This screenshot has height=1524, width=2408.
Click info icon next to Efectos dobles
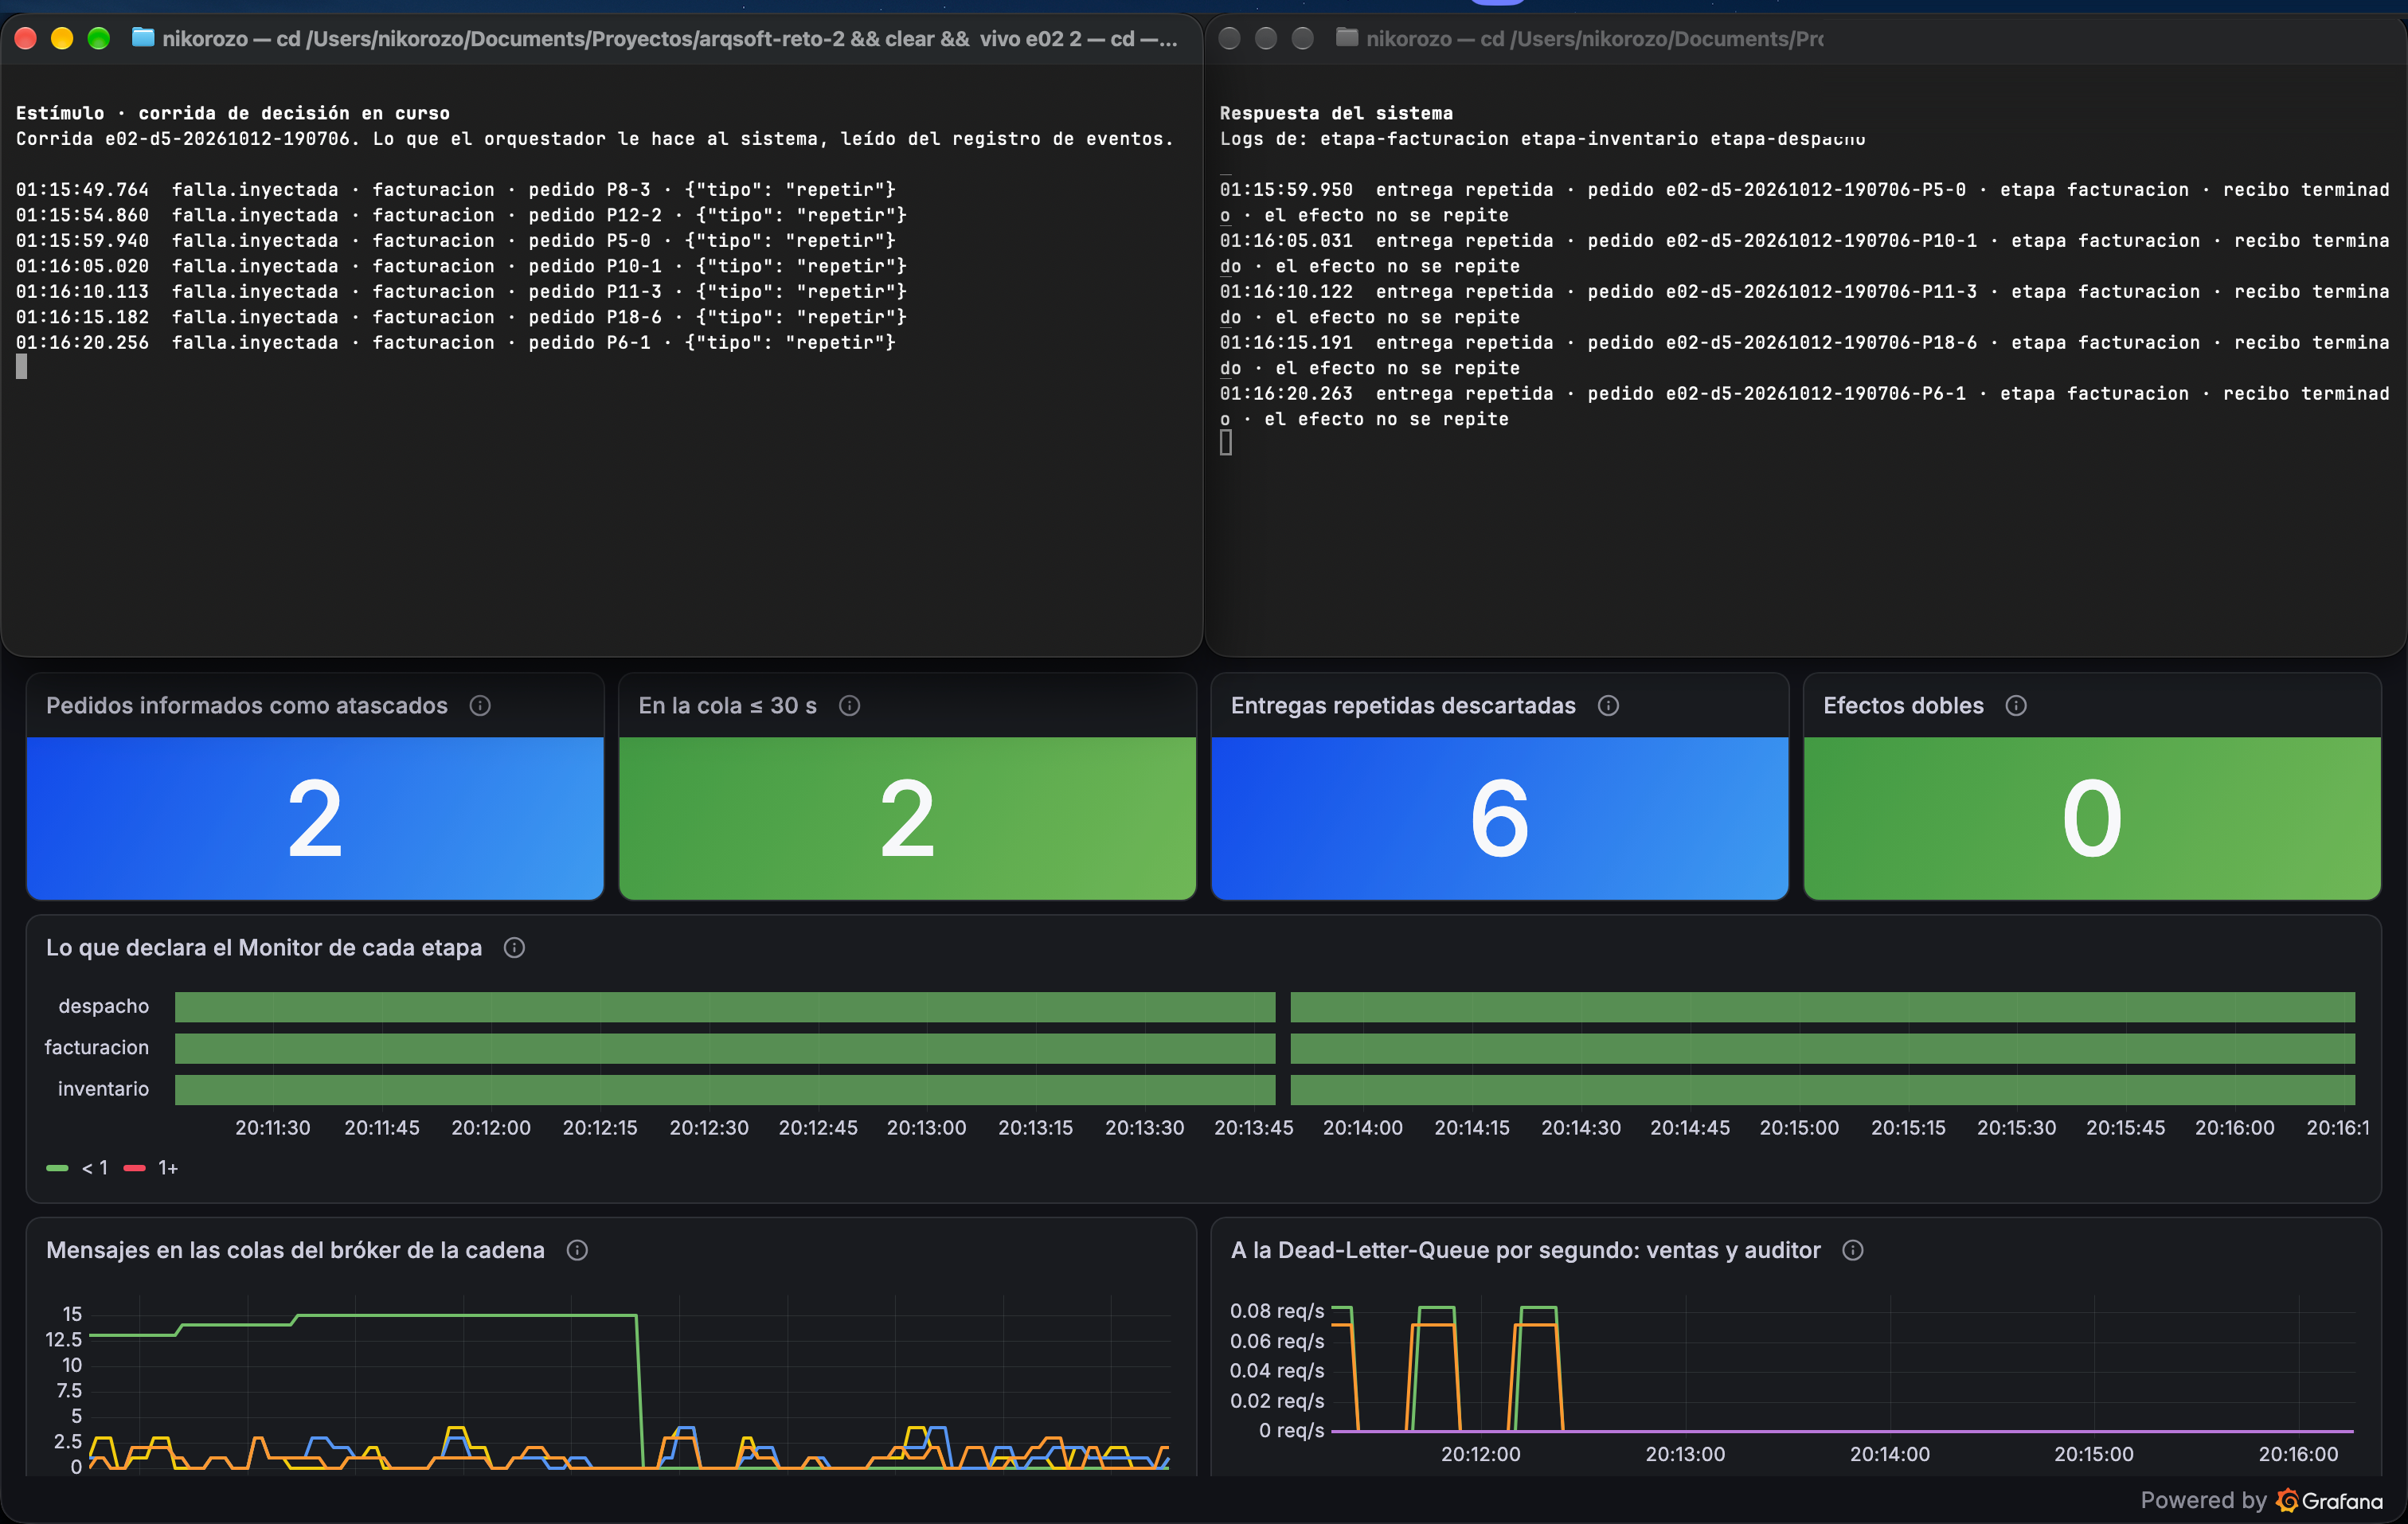tap(2016, 706)
